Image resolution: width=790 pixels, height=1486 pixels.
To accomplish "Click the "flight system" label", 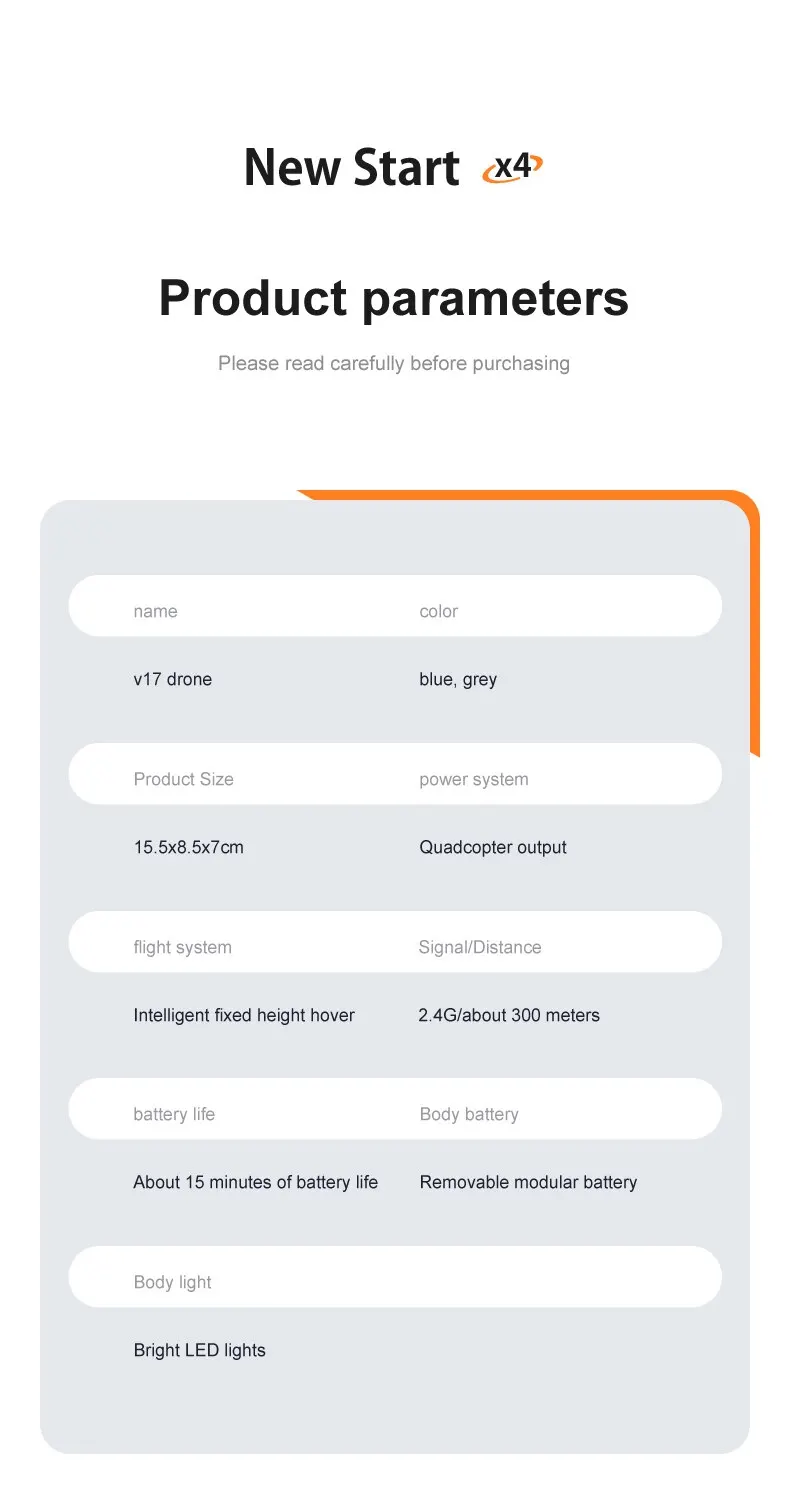I will [x=182, y=947].
